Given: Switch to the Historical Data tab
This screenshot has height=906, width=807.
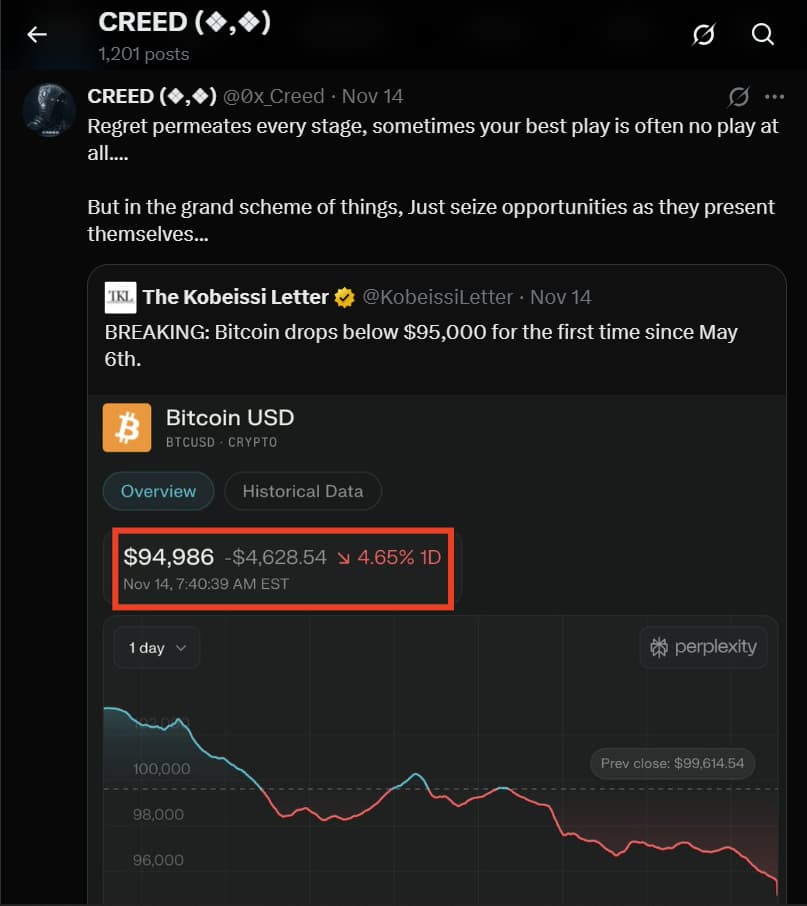Looking at the screenshot, I should tap(302, 491).
